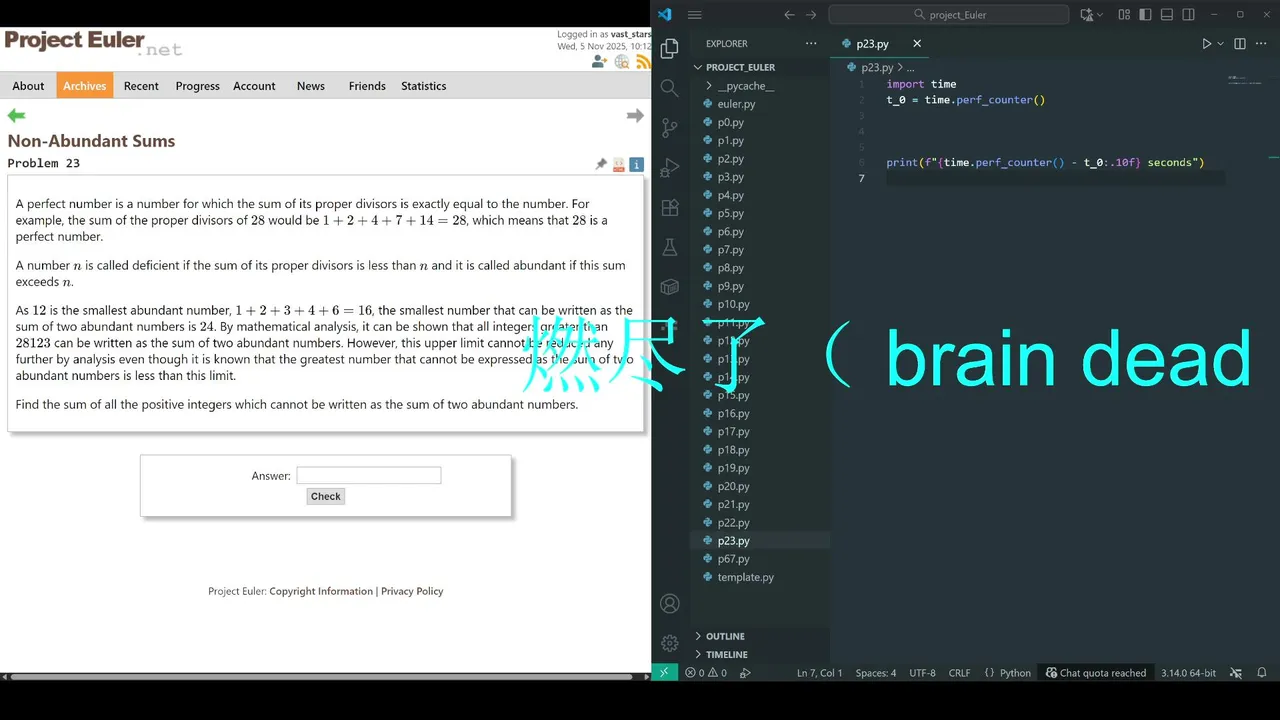Screen dimensions: 1280x720
Task: Open Progress tab on Project Euler
Action: [197, 86]
